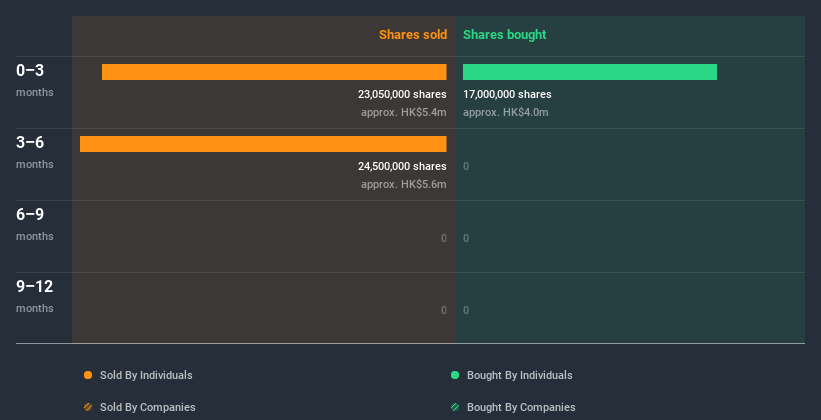
Task: Click the 9–12 months shares sold zero
Action: (443, 310)
